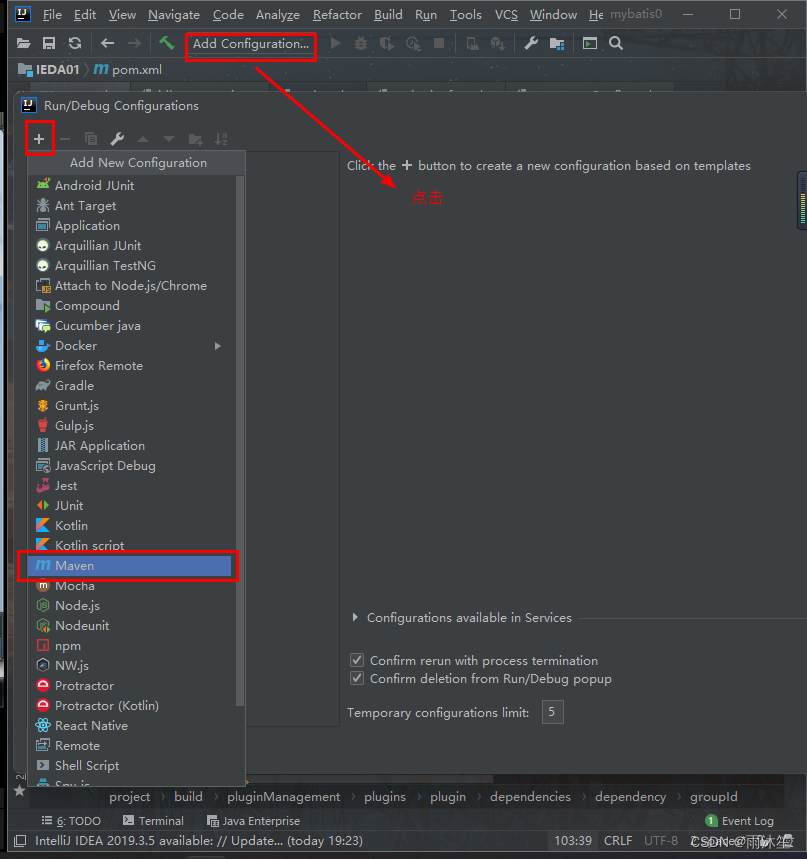Click Edit Templates wrench in dialog
Screen dimensions: 807x859
tap(117, 139)
